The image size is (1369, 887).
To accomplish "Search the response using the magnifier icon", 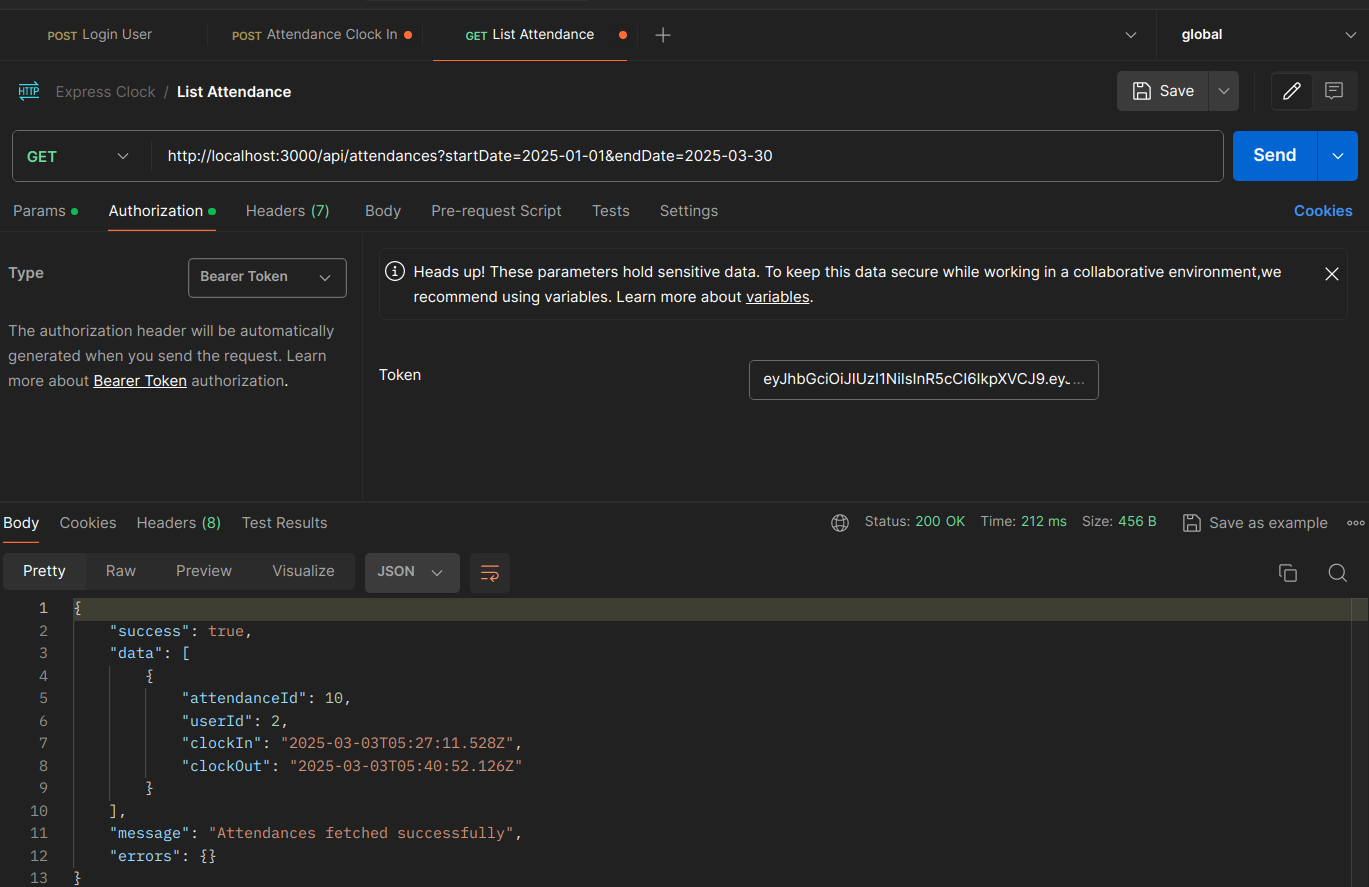I will 1337,573.
